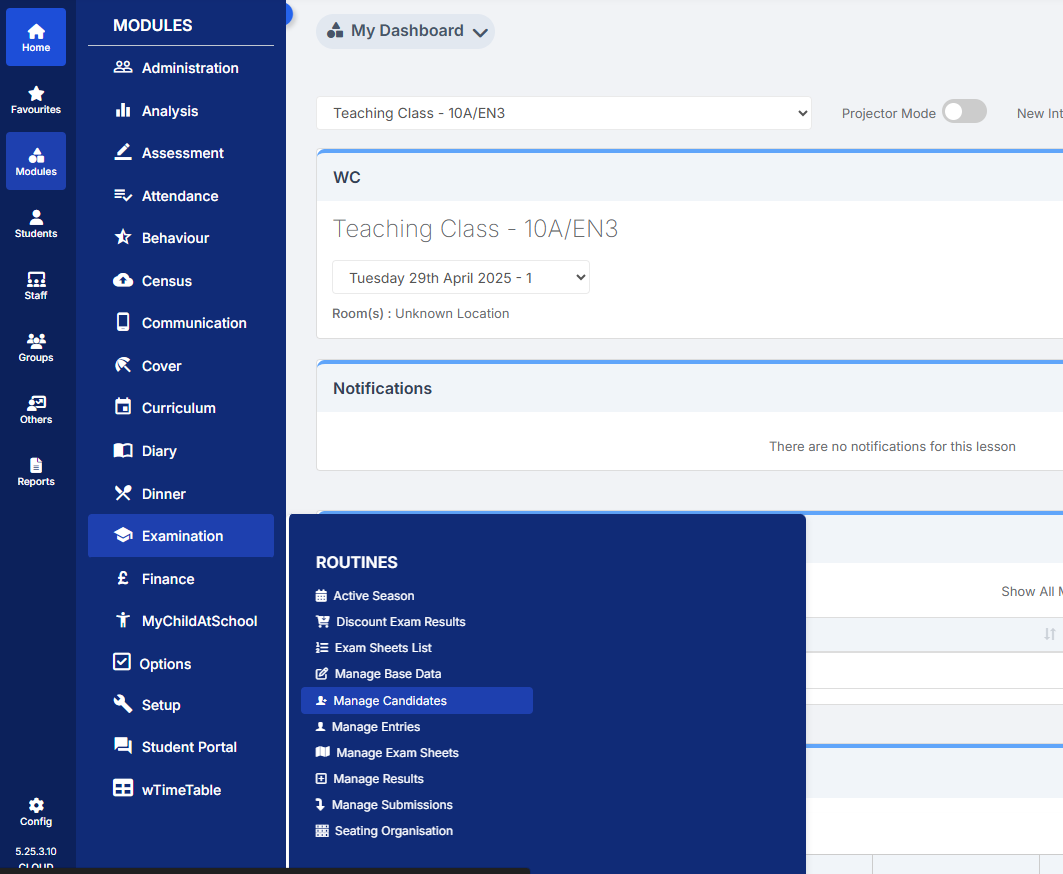Select Attendance module
Viewport: 1063px width, 874px height.
[x=180, y=196]
